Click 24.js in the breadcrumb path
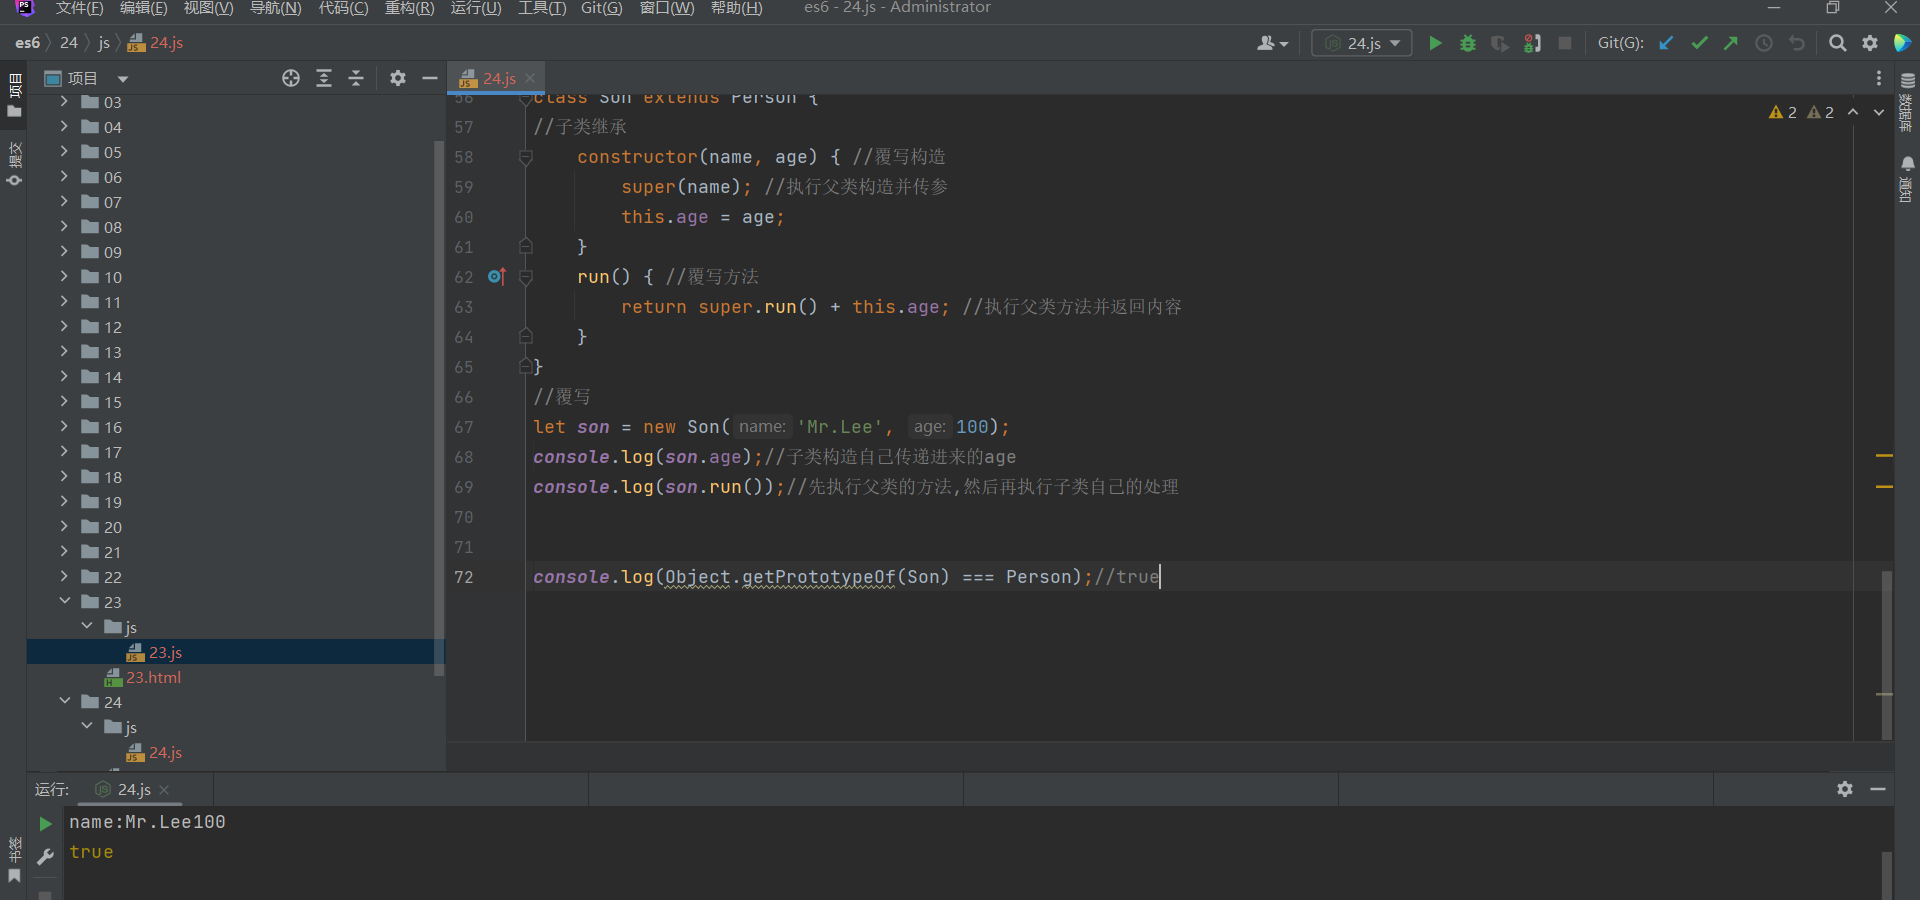The image size is (1920, 900). 156,43
